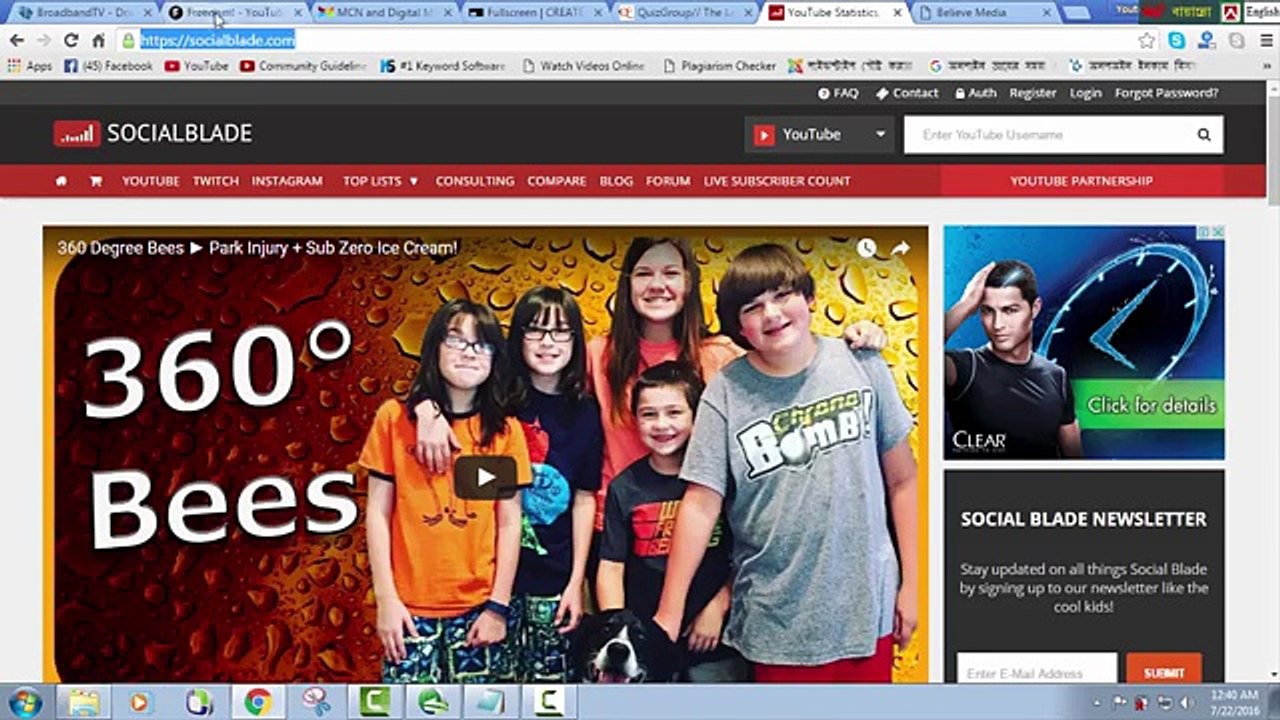This screenshot has width=1280, height=720.
Task: Click the taskbar volume speaker icon
Action: pos(1188,702)
